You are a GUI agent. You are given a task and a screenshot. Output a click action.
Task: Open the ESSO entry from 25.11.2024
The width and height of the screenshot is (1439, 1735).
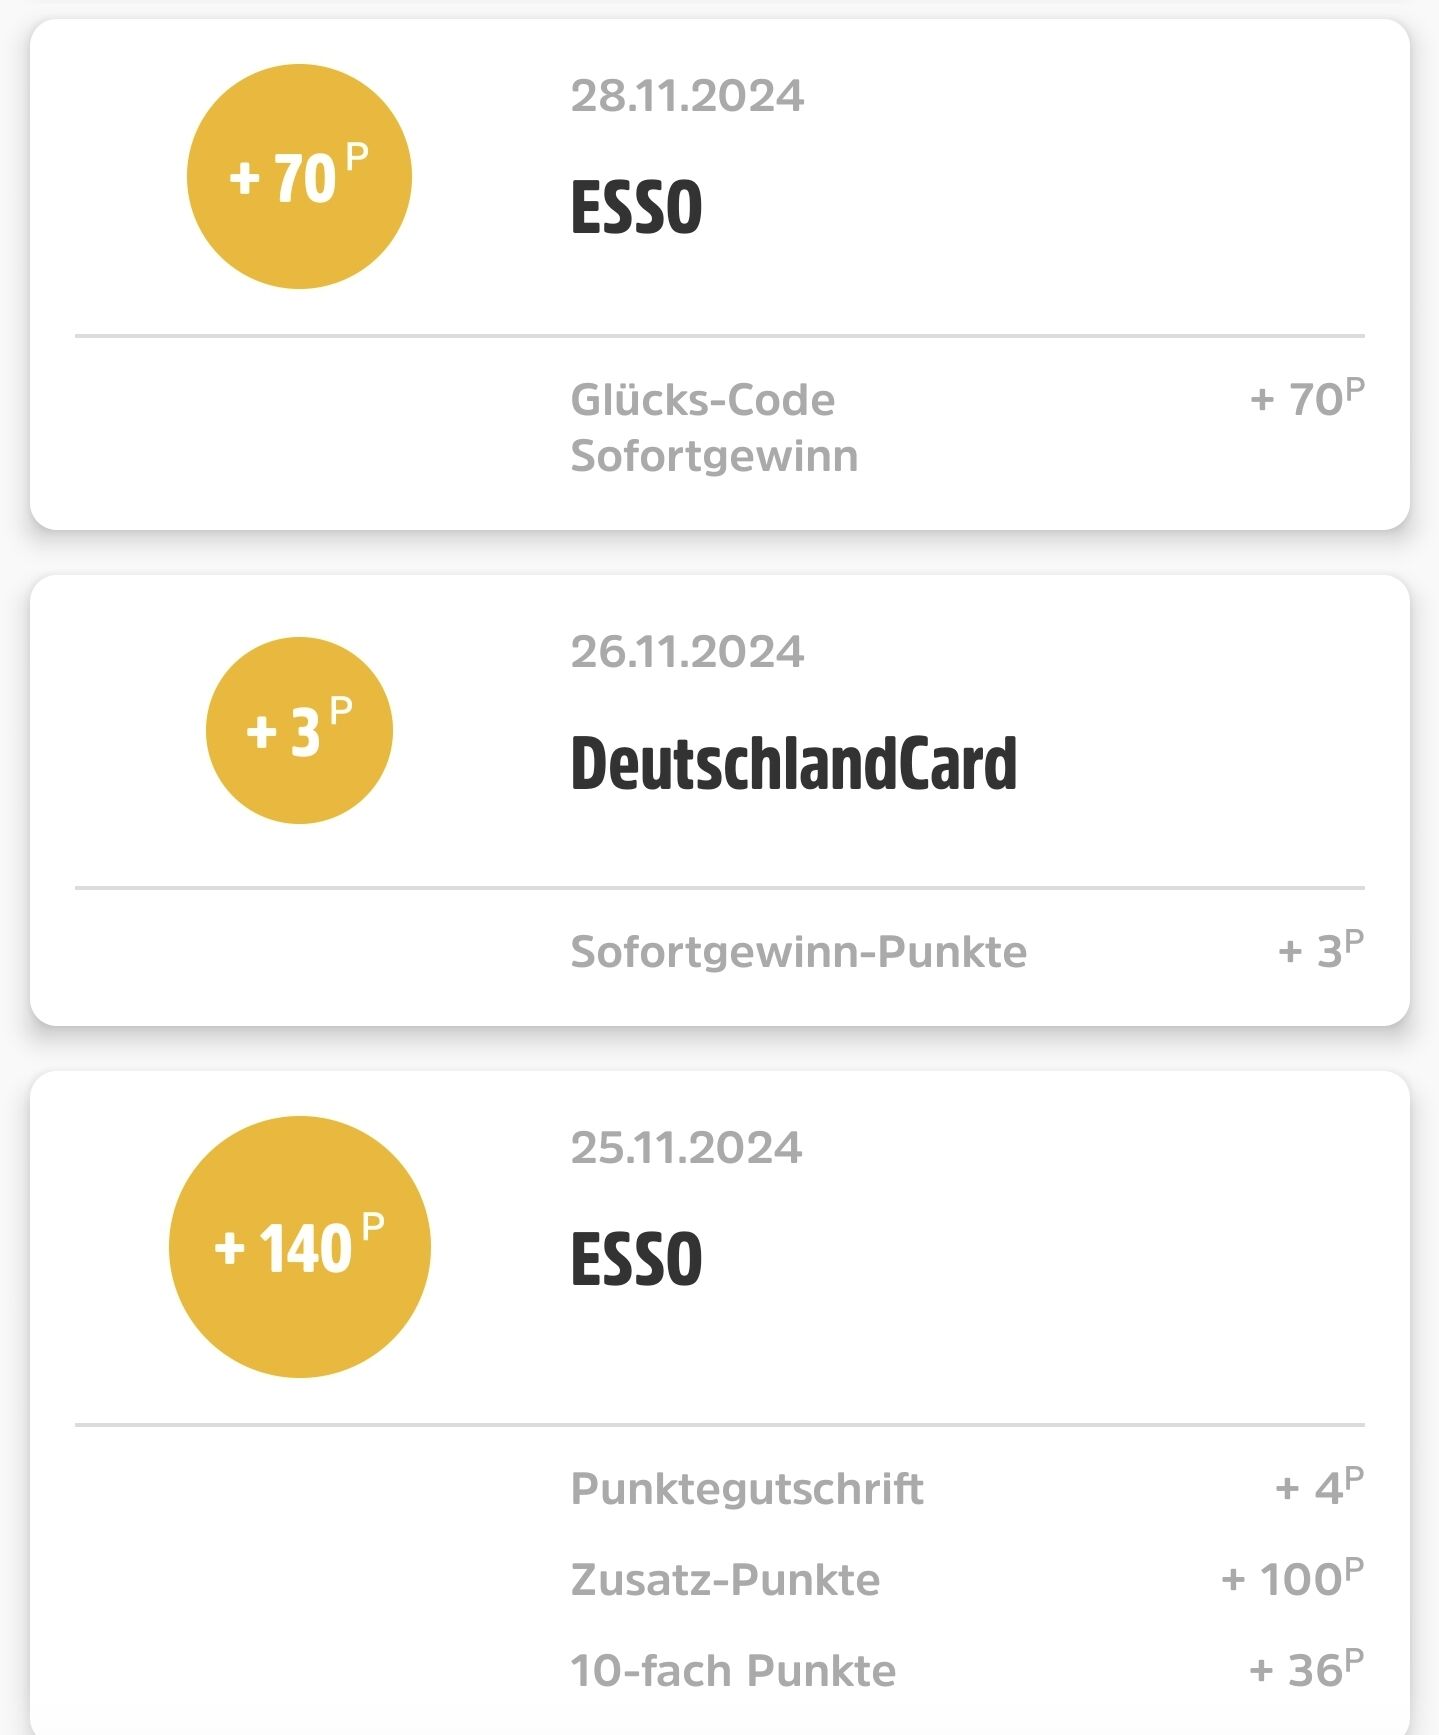click(x=636, y=1258)
